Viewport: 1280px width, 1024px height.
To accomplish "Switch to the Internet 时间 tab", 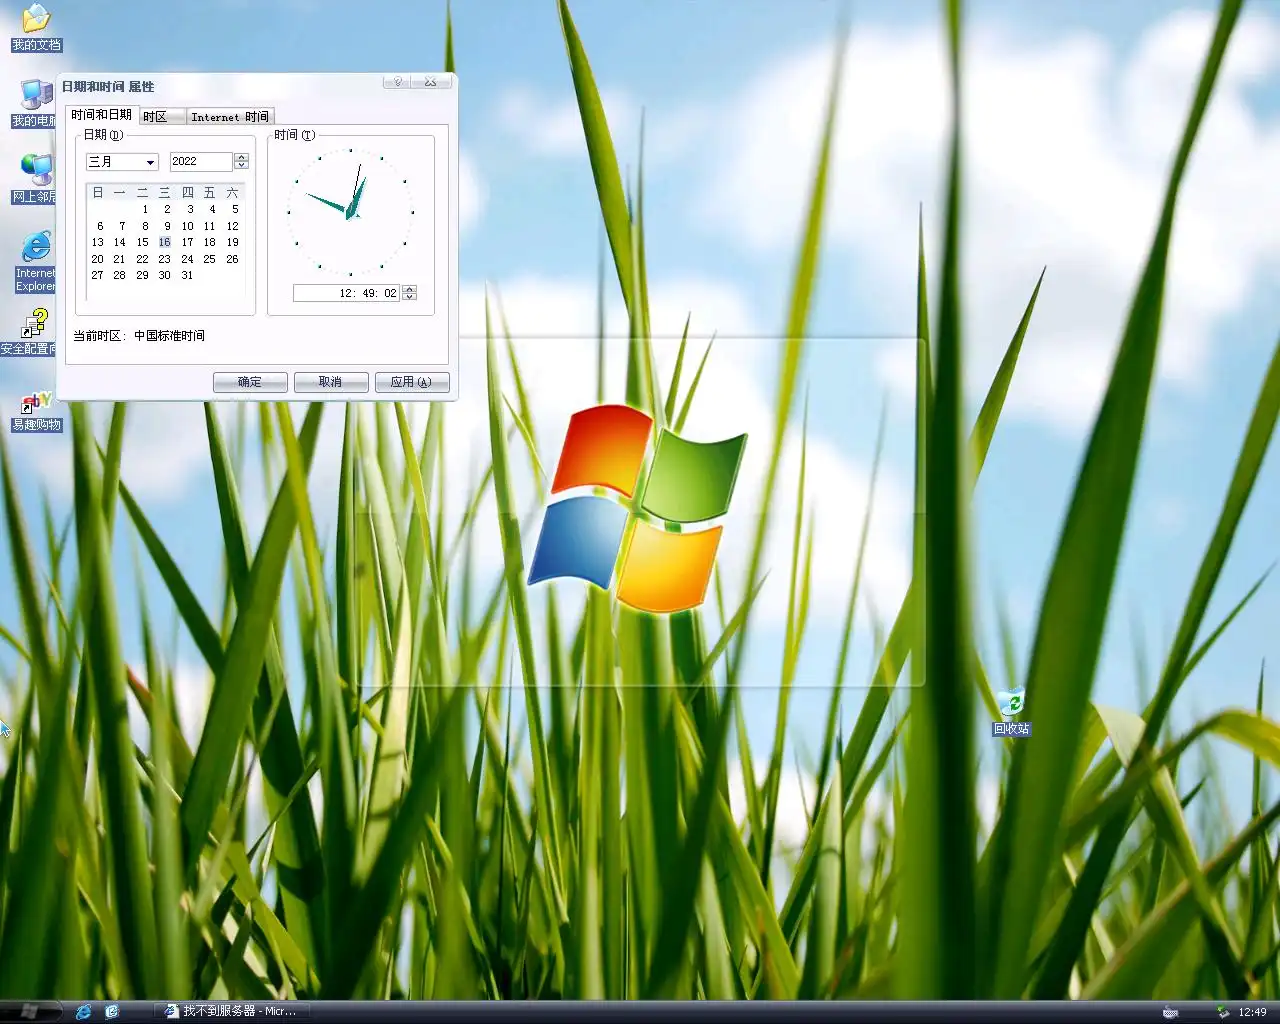I will click(x=230, y=117).
